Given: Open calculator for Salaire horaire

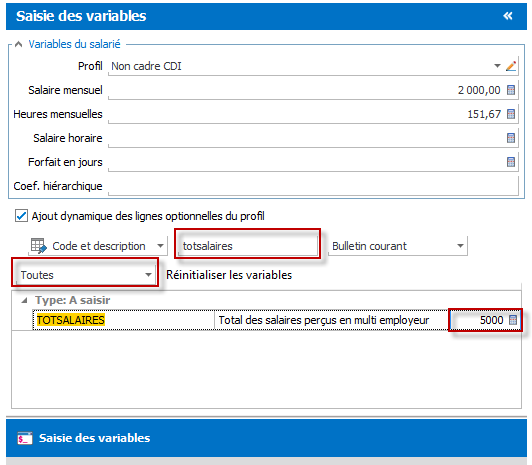Looking at the screenshot, I should pos(511,138).
